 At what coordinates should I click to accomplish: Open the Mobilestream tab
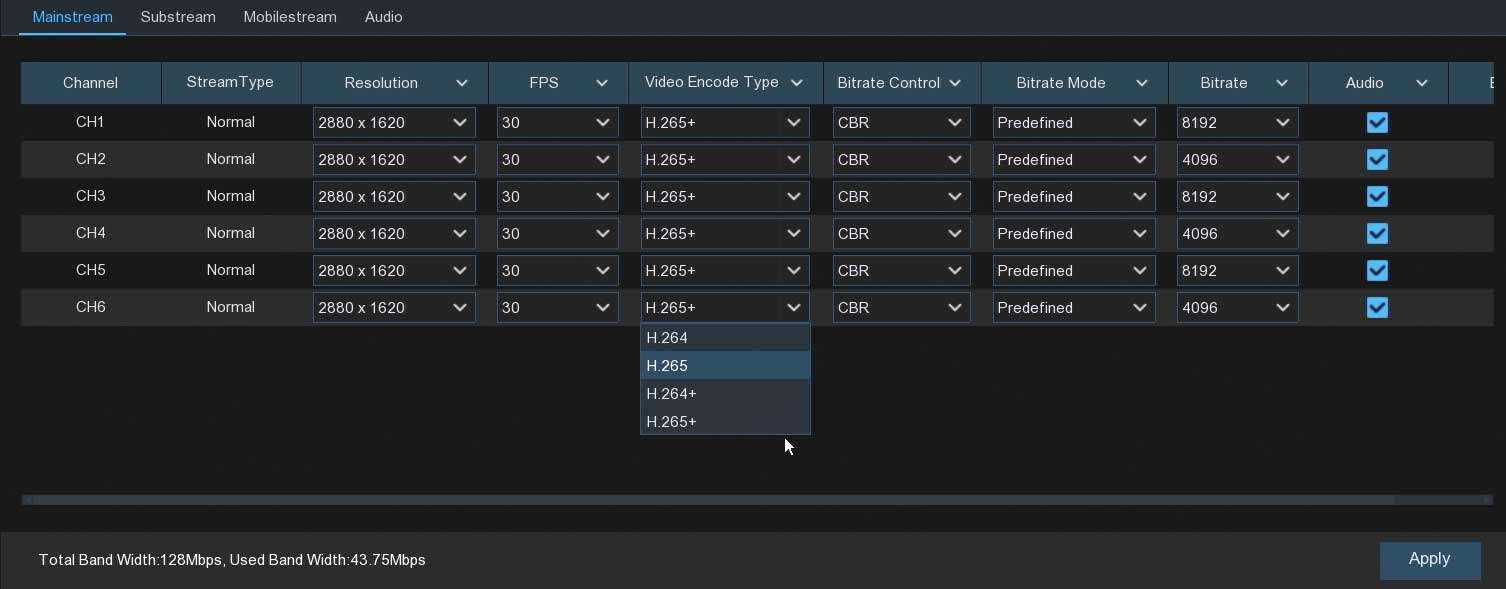(290, 17)
